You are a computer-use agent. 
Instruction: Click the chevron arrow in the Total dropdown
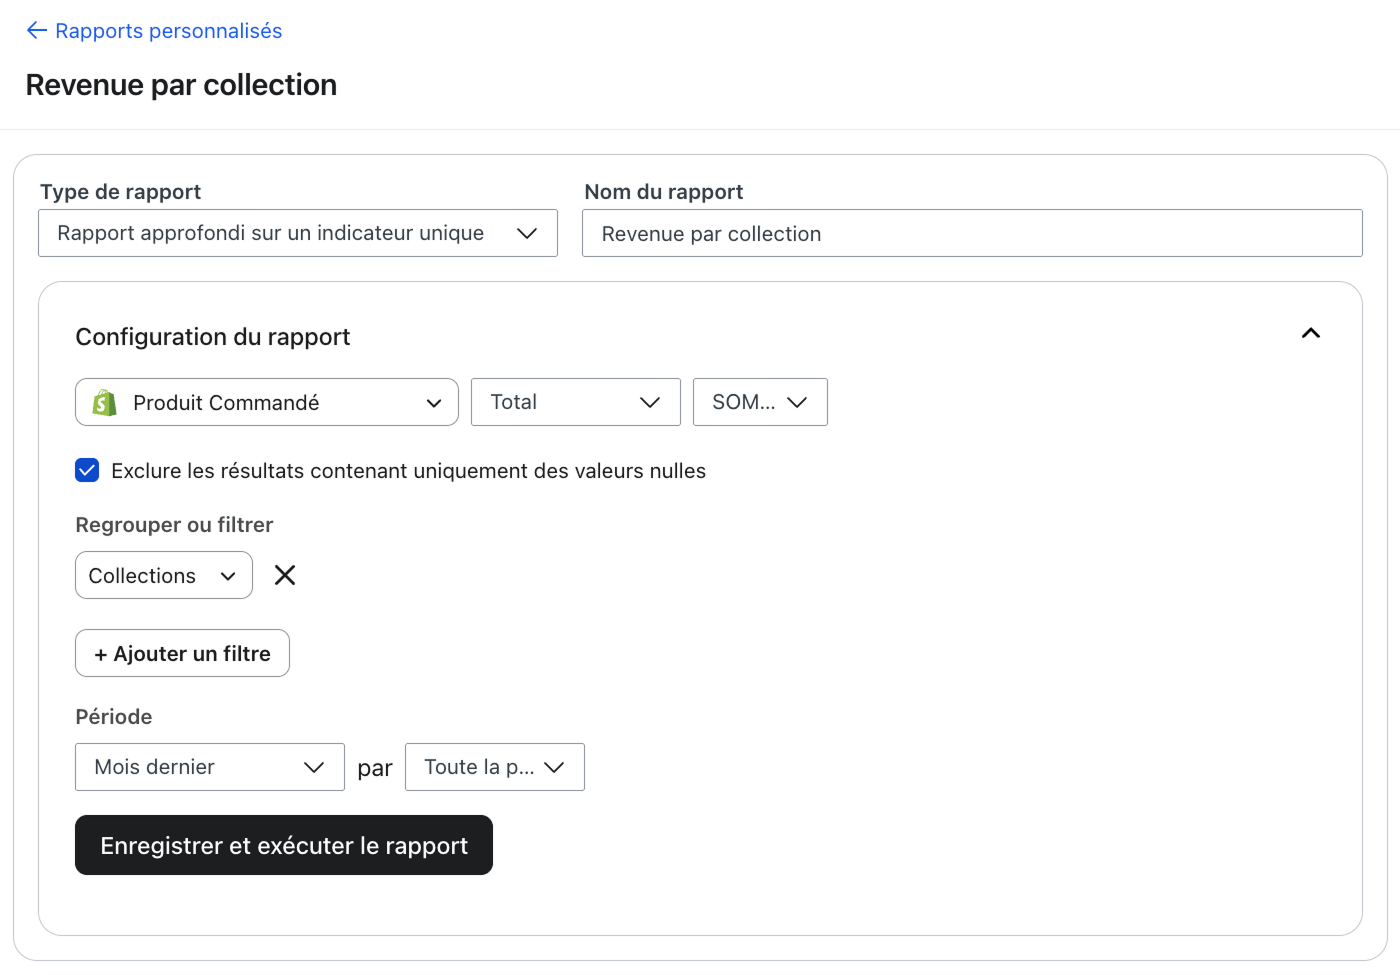click(x=650, y=402)
